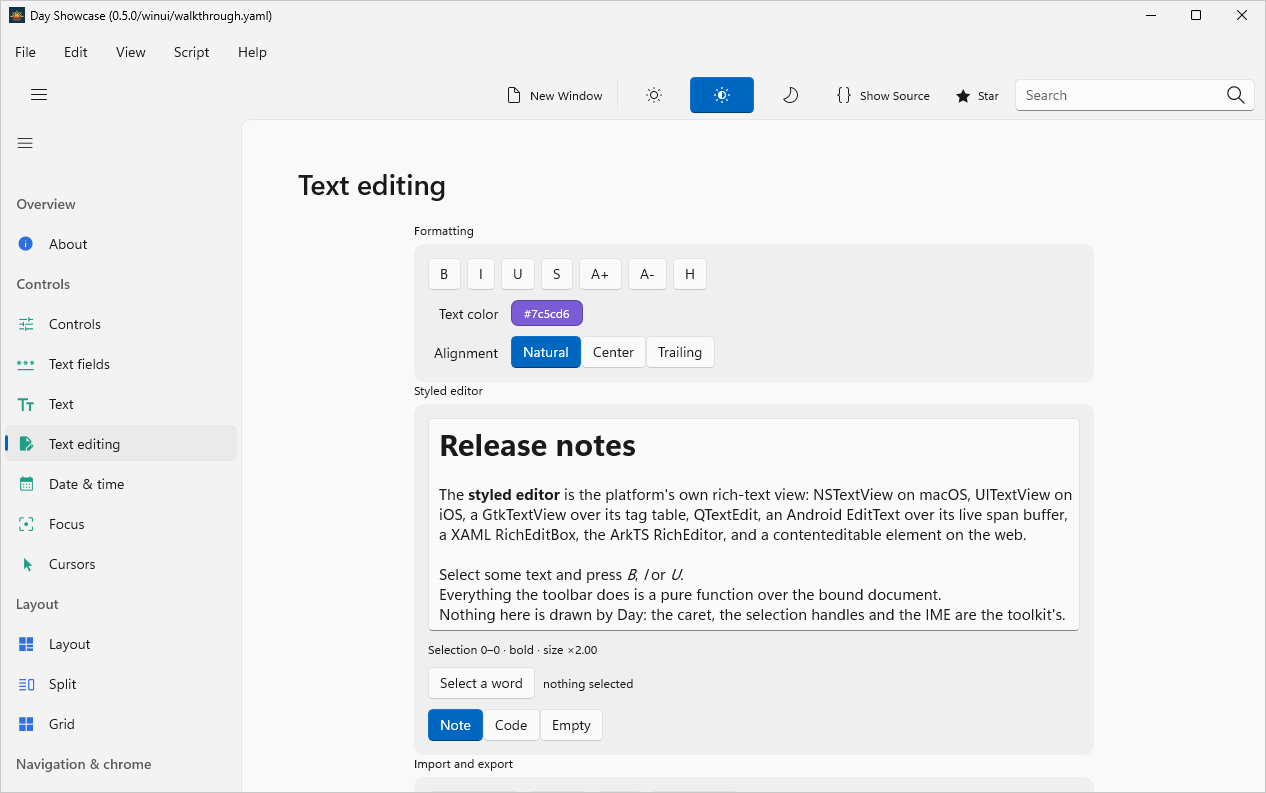This screenshot has width=1266, height=793.
Task: Open the Help menu
Action: tap(252, 52)
